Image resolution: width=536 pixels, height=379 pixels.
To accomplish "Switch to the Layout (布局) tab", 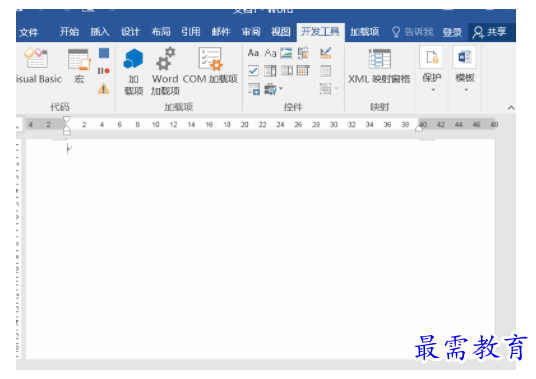I will click(x=161, y=32).
